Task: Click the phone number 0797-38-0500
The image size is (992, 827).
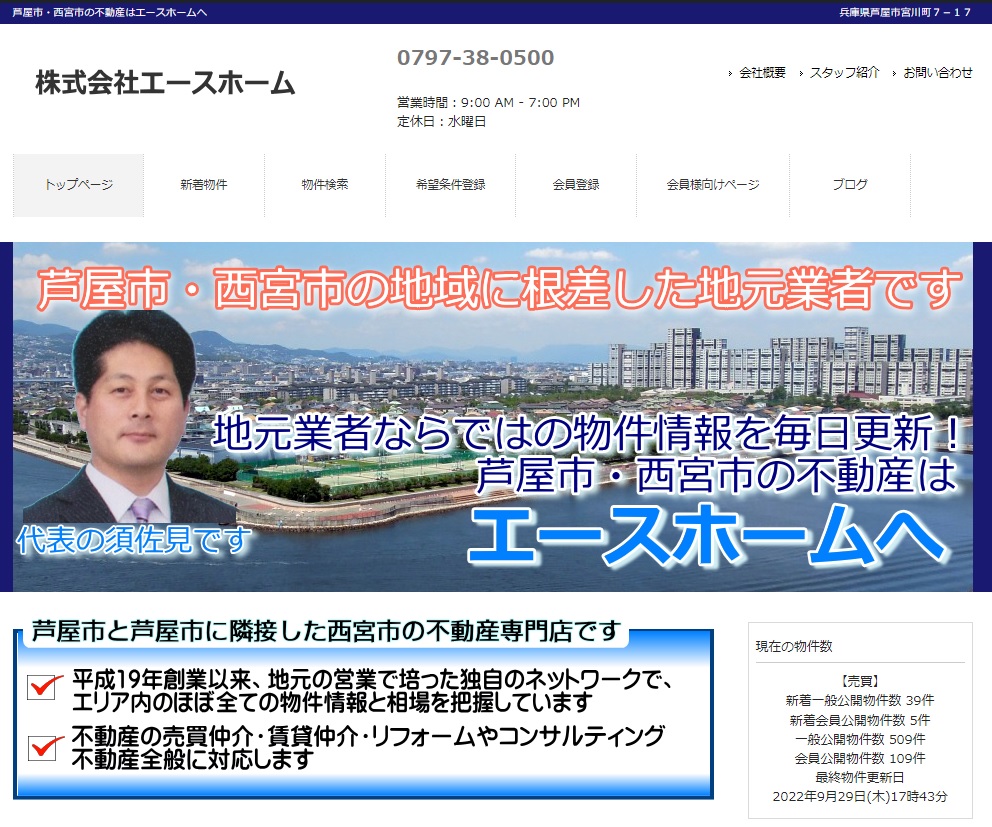Action: [475, 58]
